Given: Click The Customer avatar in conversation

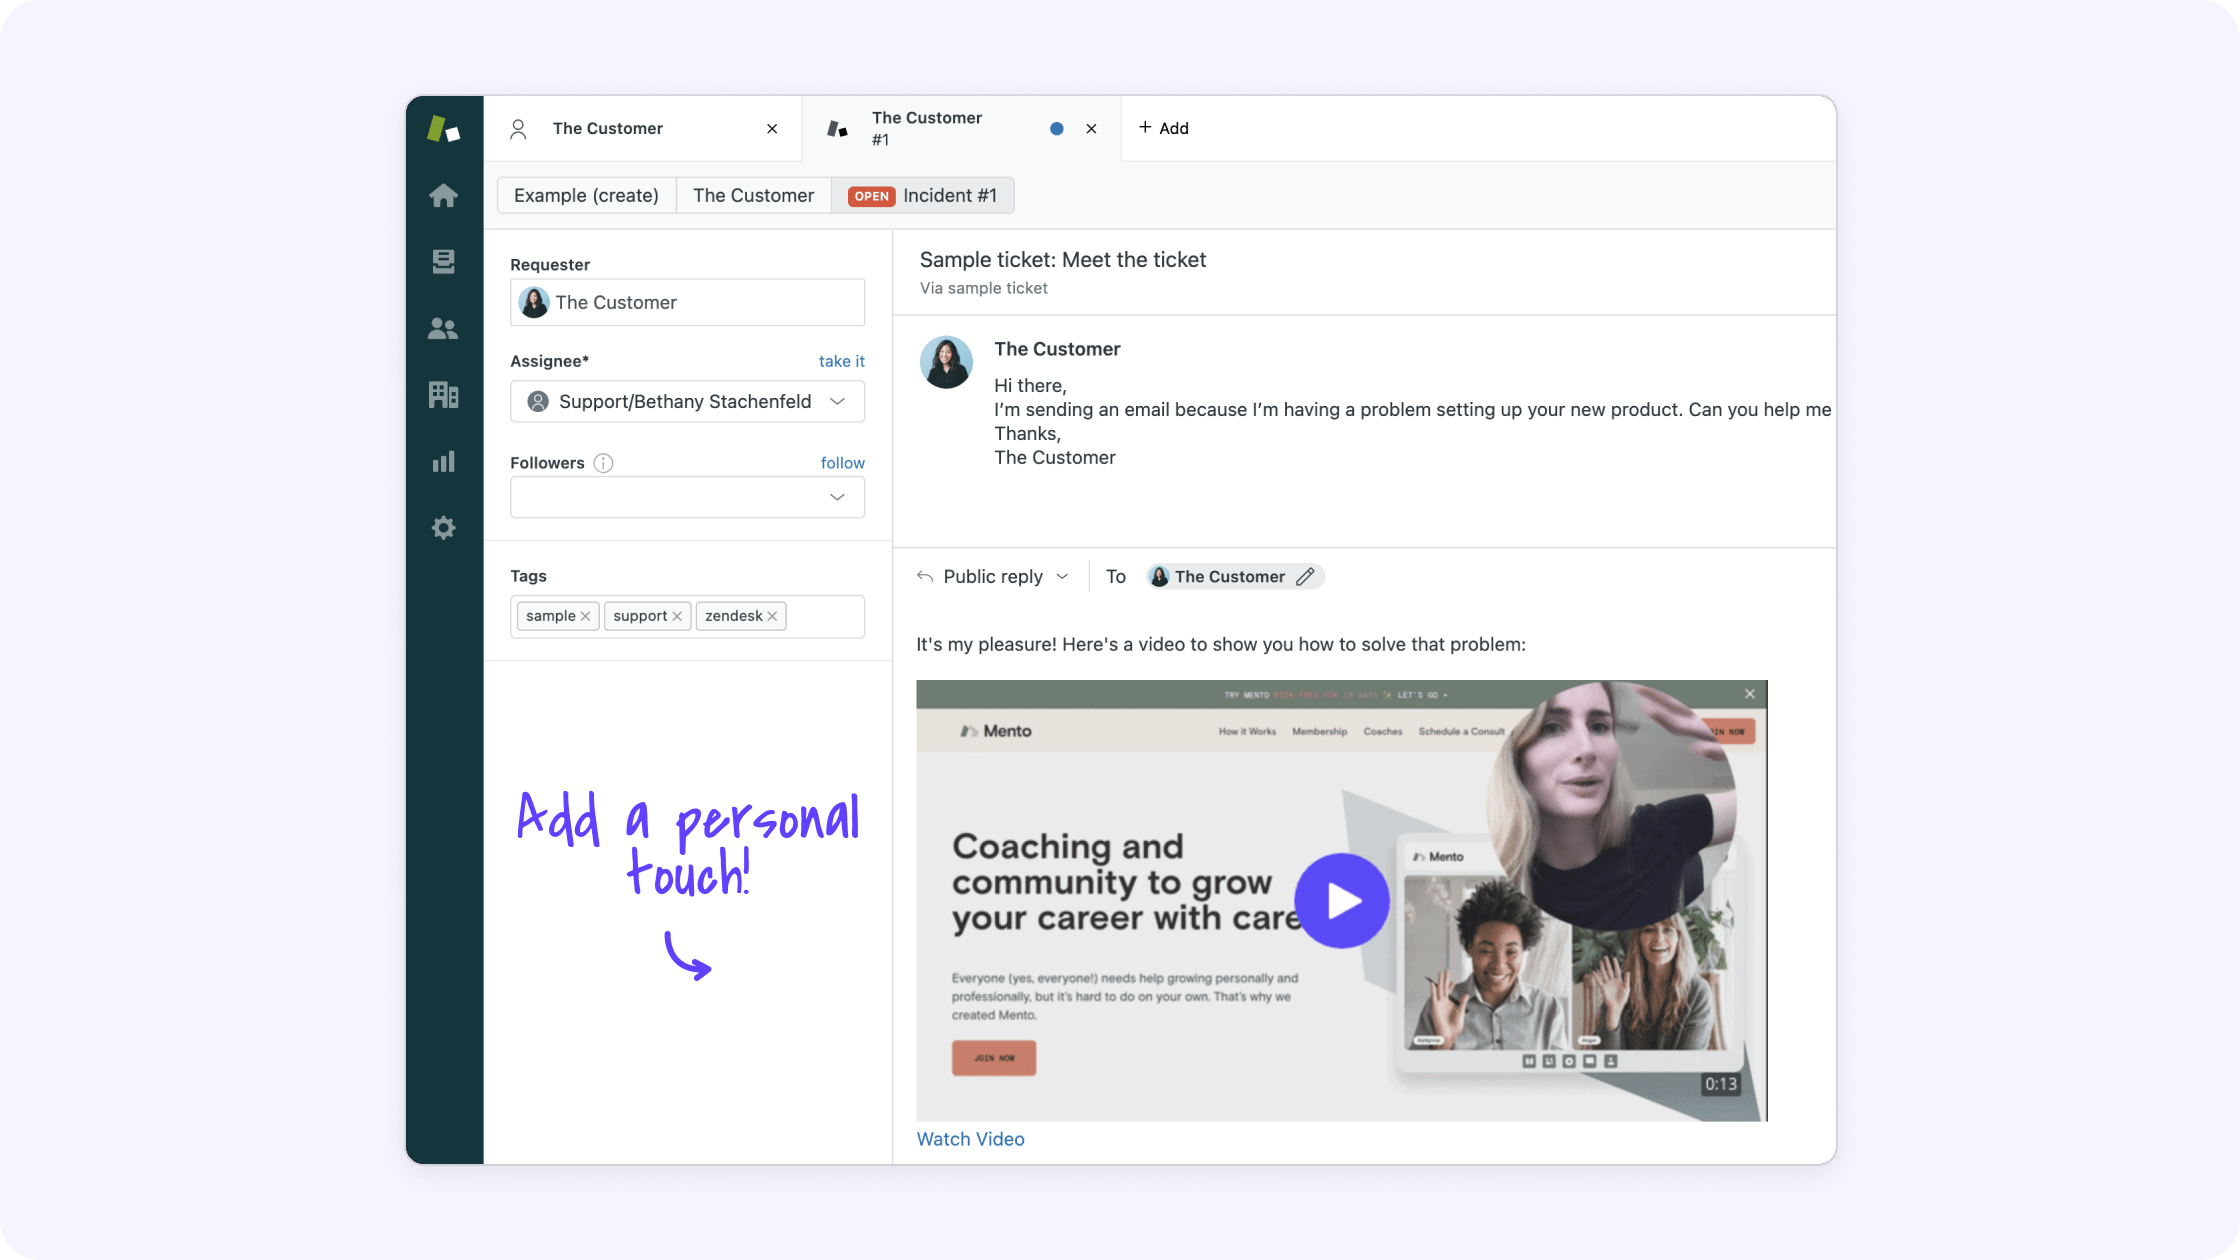Looking at the screenshot, I should click(x=946, y=362).
